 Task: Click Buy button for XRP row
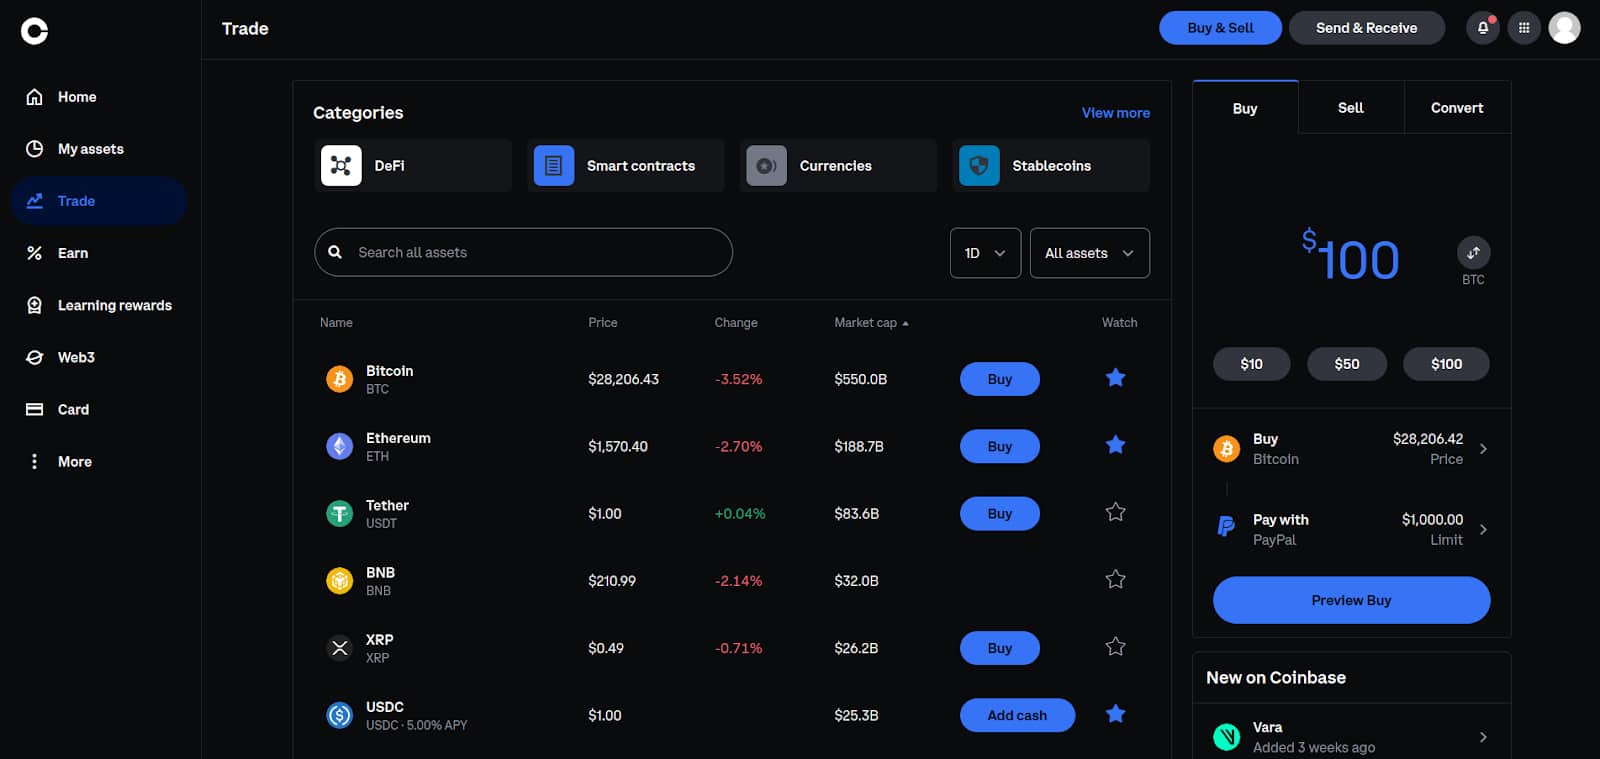point(1000,648)
